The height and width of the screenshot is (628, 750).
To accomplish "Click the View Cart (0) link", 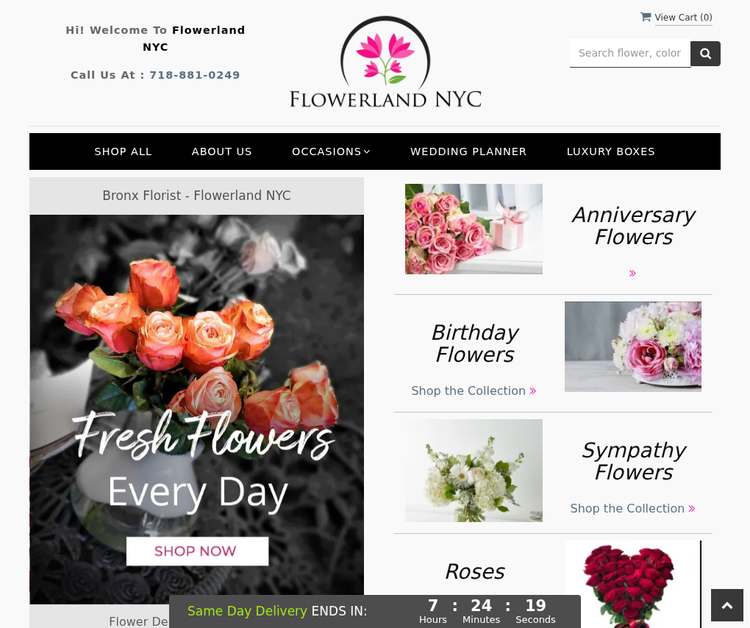I will 683,17.
